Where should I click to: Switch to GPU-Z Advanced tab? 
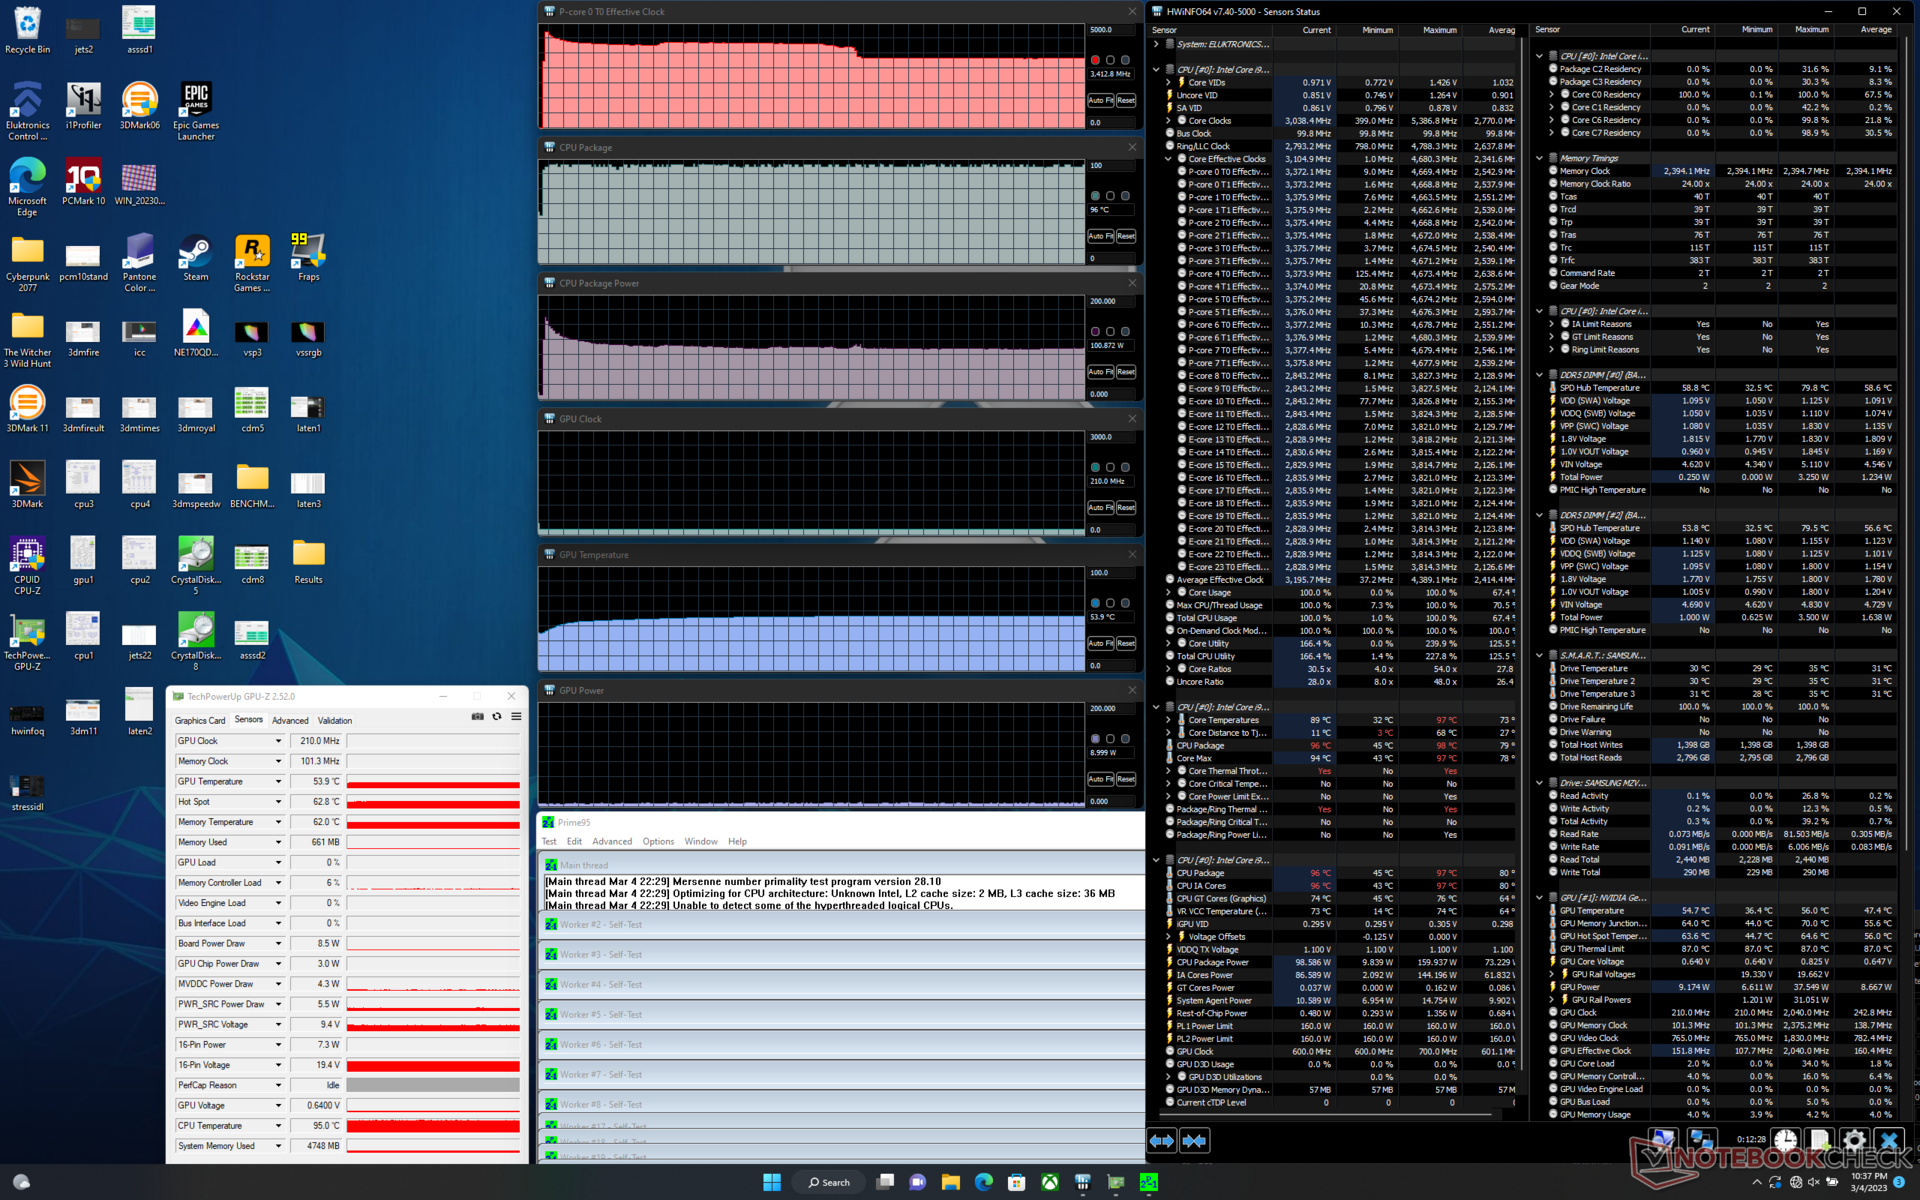point(290,720)
